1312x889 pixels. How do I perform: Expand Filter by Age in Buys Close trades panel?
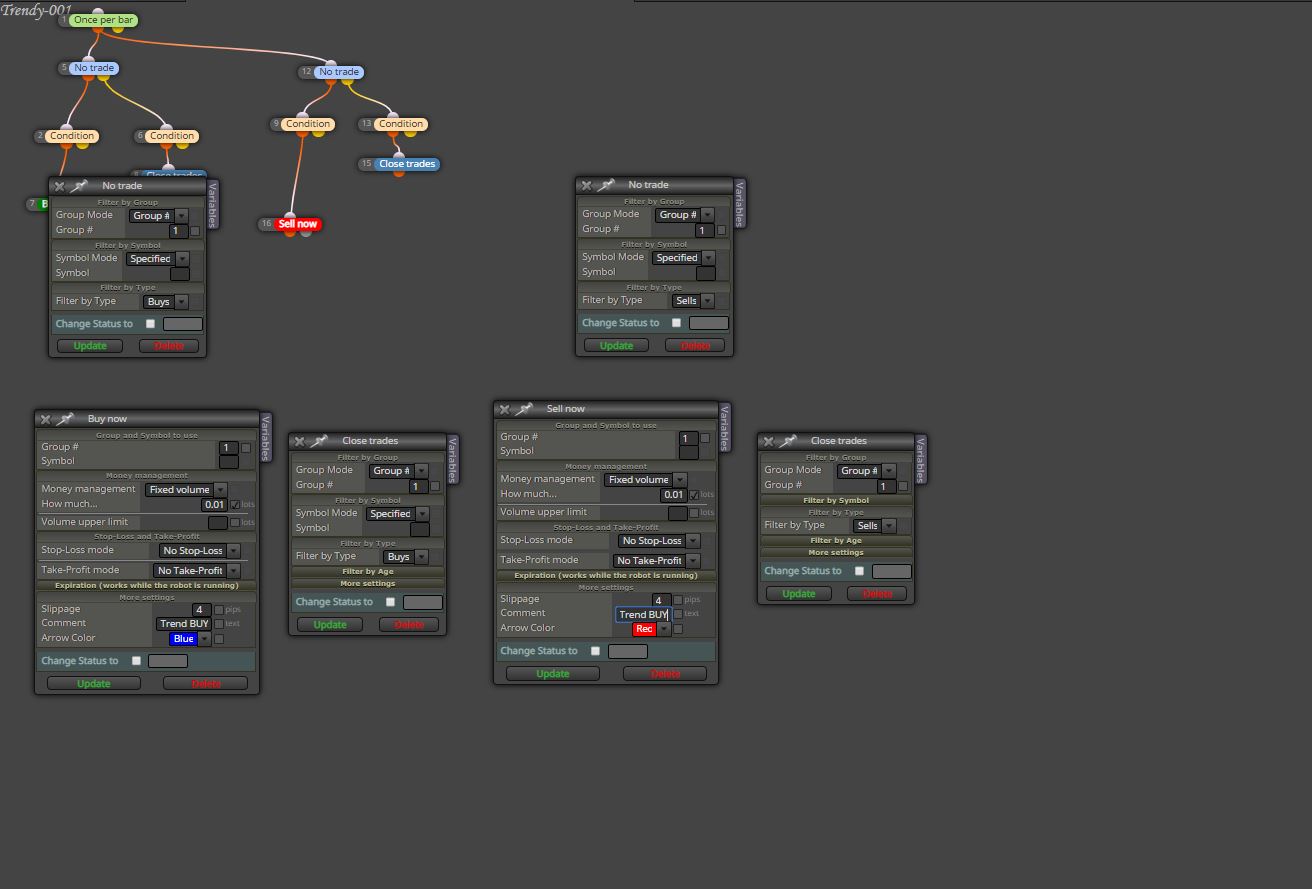click(367, 572)
